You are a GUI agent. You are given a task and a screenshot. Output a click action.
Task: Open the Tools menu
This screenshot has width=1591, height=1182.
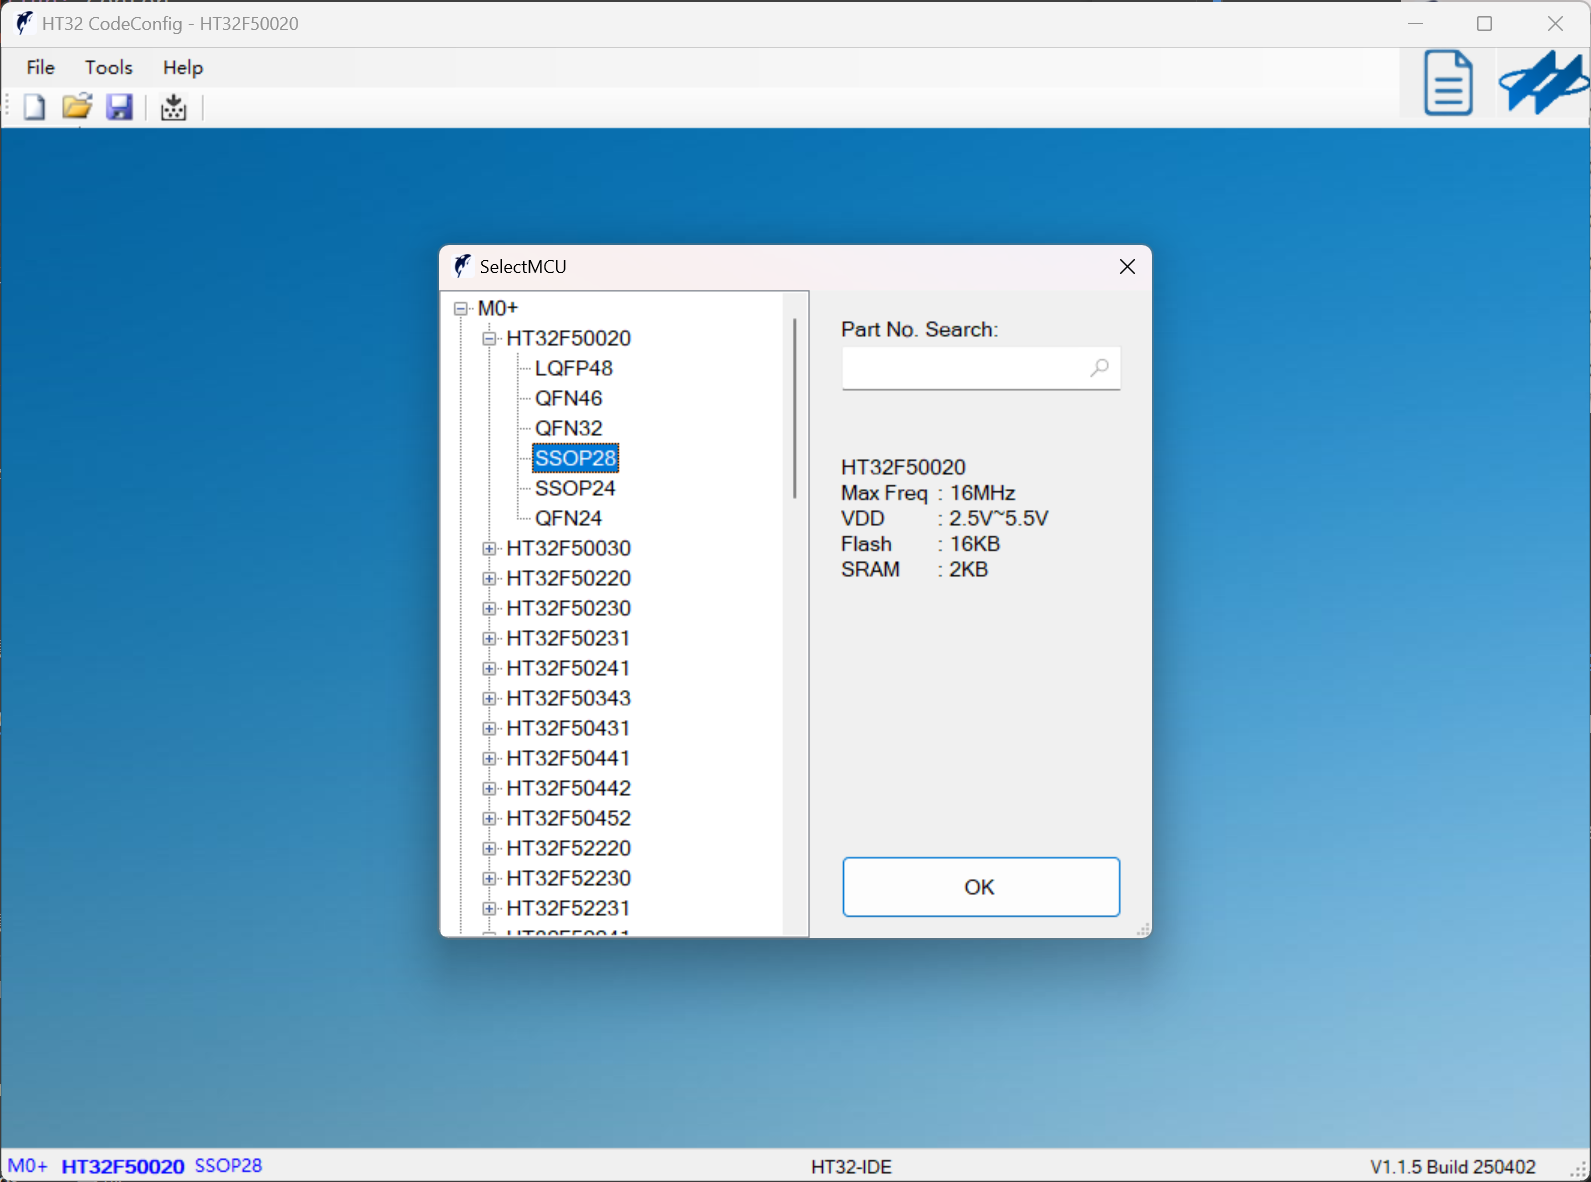coord(109,67)
